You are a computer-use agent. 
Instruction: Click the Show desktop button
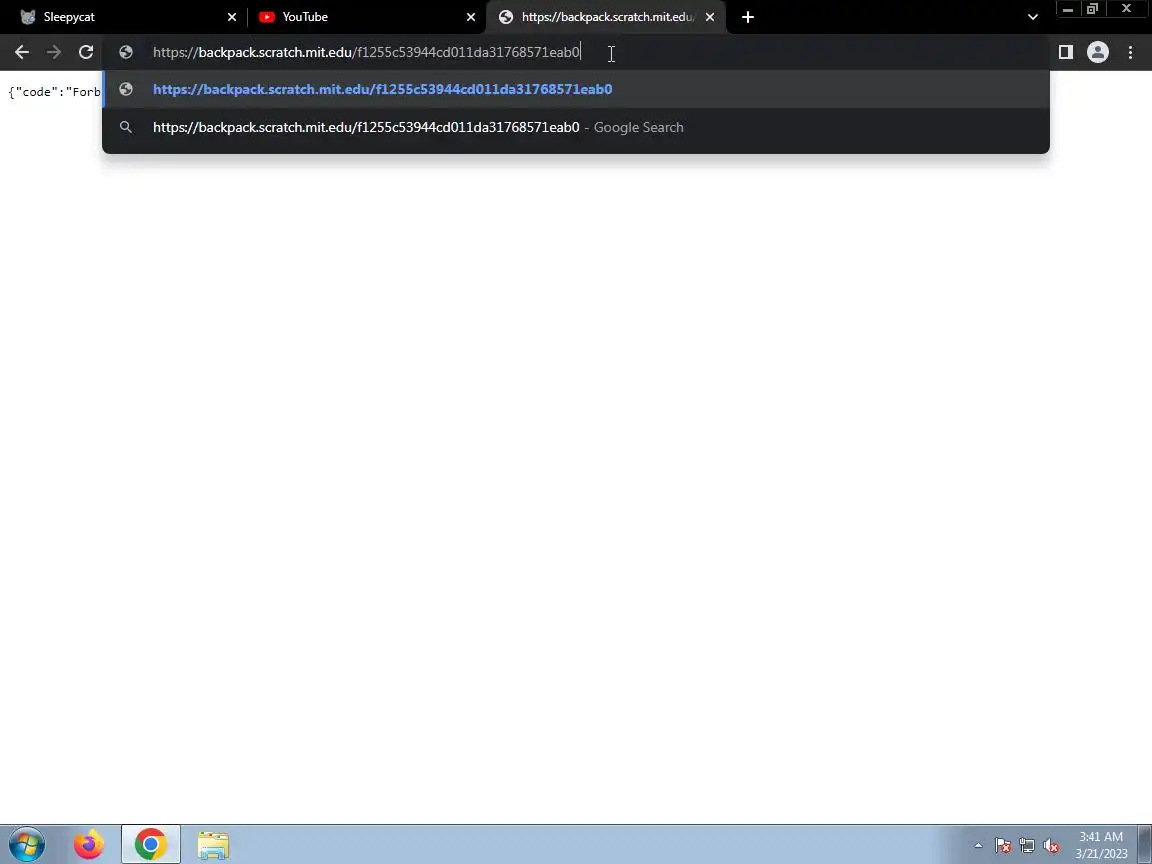click(1145, 845)
